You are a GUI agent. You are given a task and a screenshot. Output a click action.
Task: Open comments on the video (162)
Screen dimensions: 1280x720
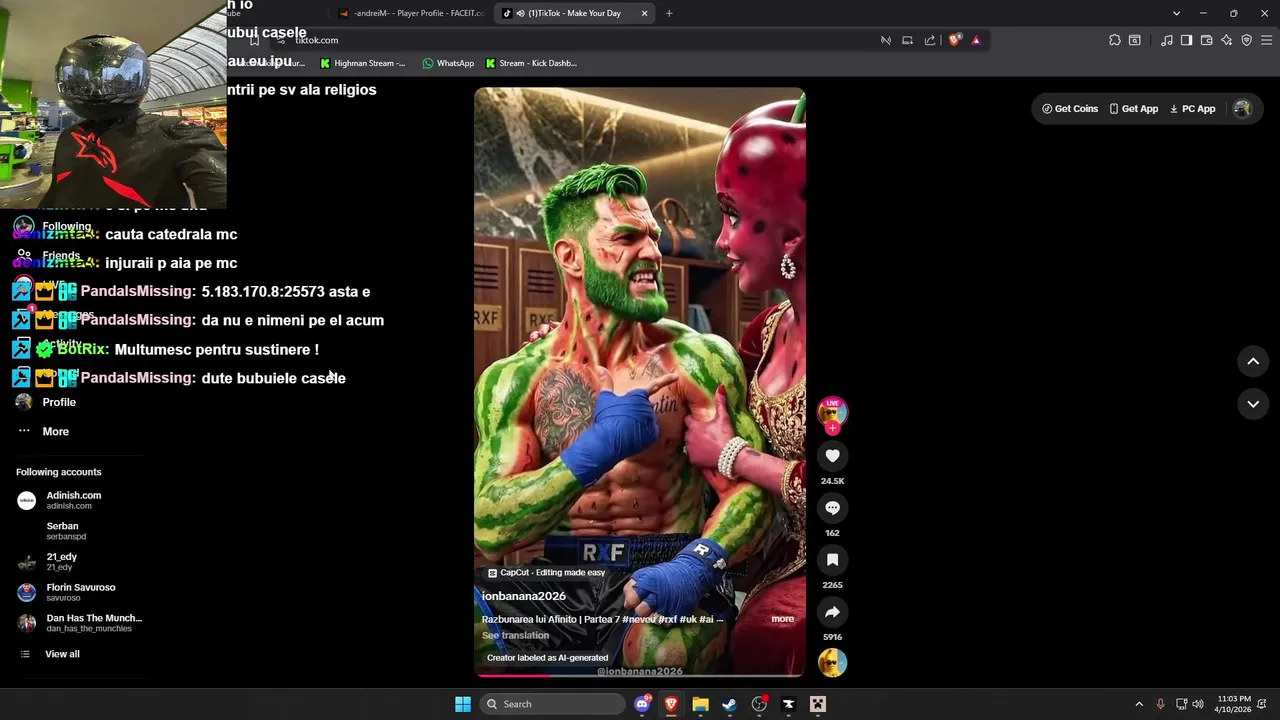click(x=832, y=508)
